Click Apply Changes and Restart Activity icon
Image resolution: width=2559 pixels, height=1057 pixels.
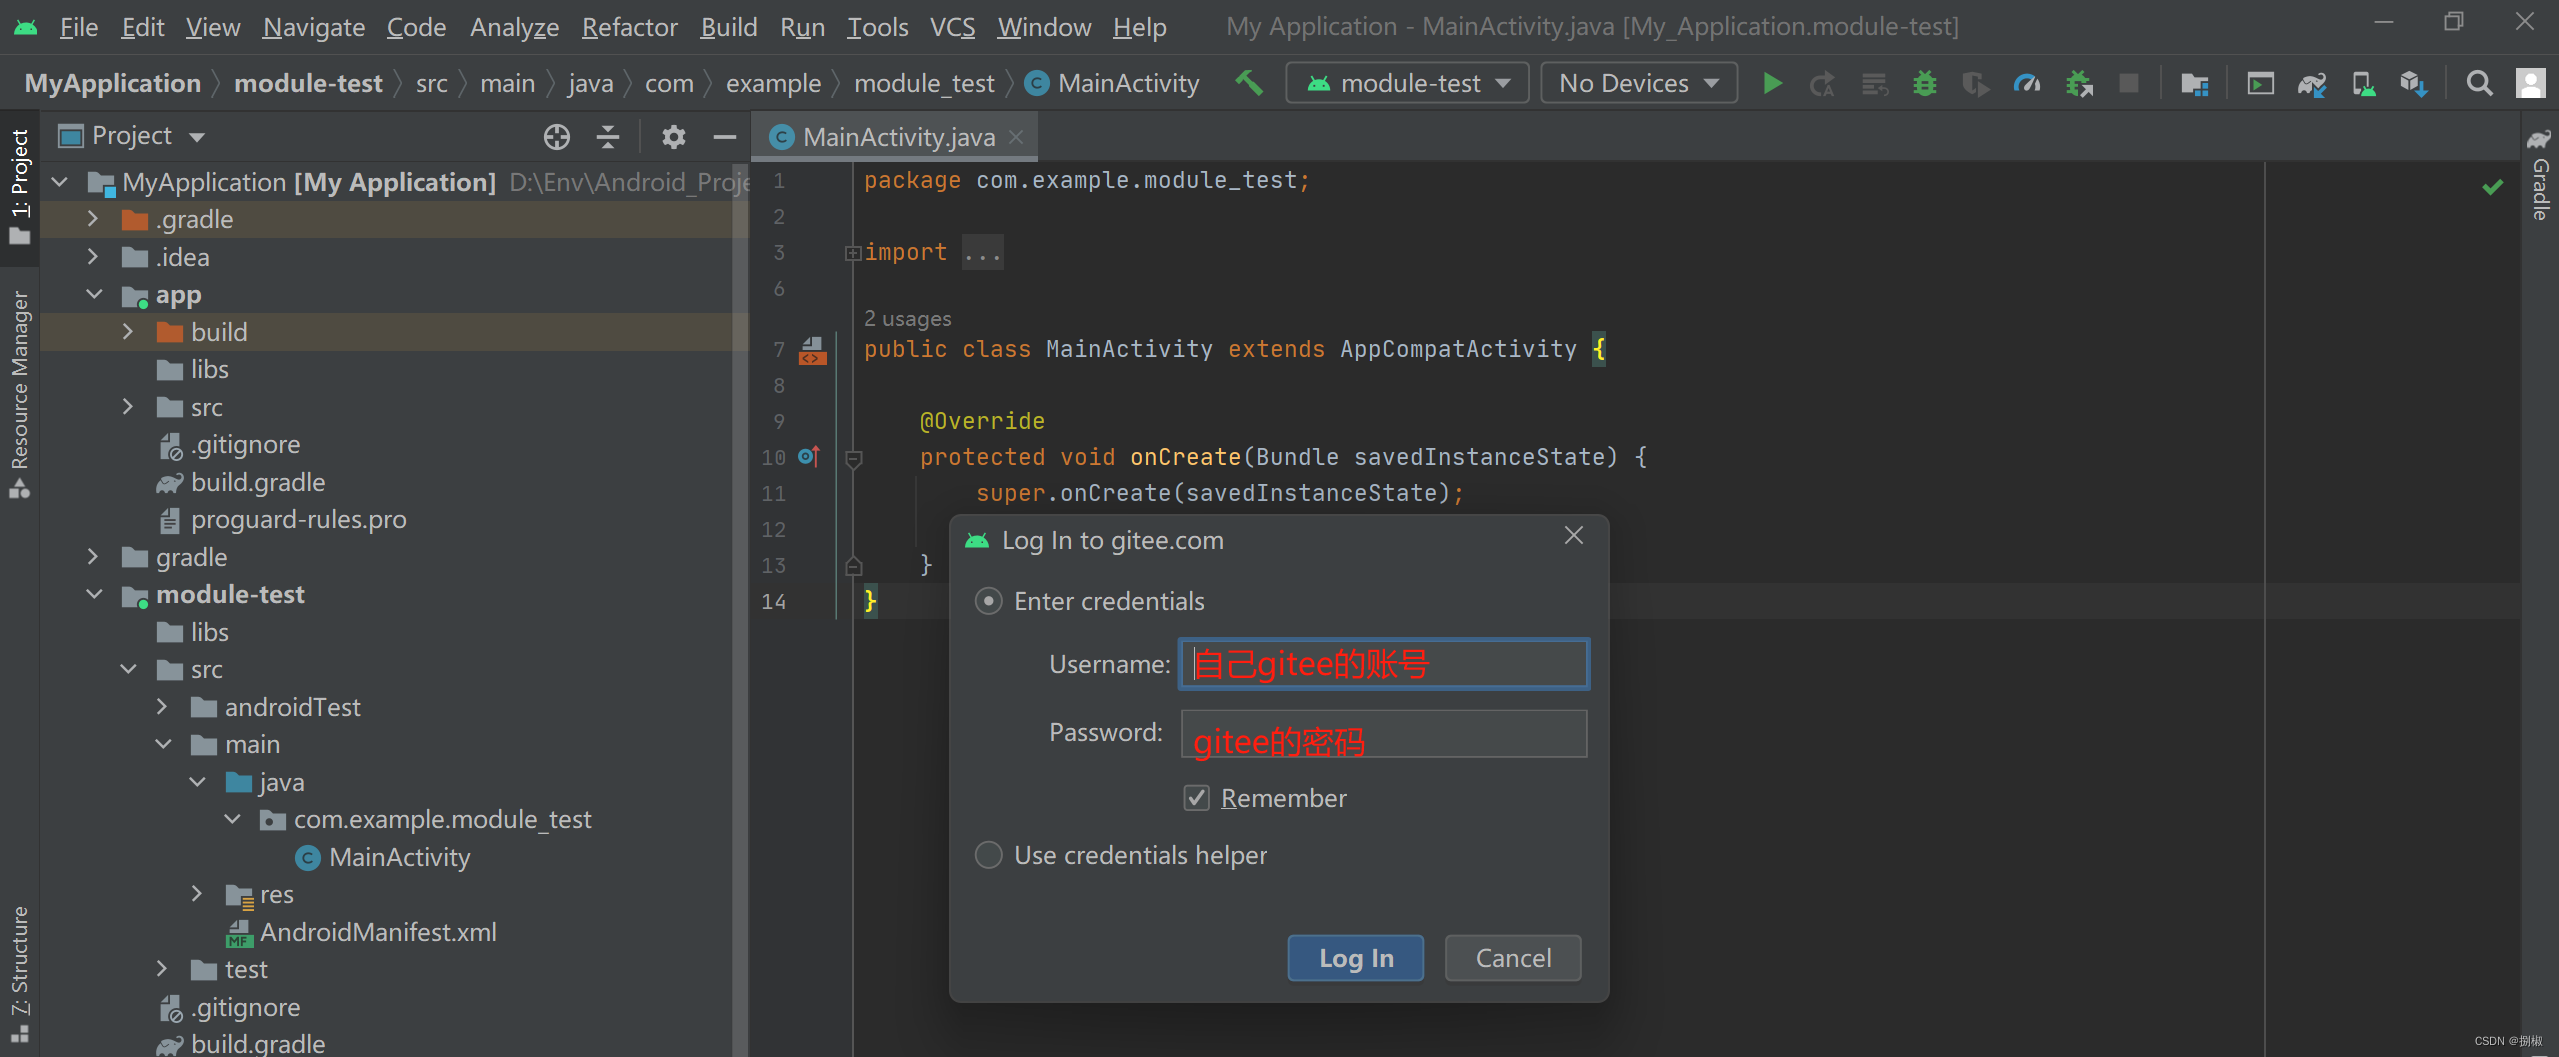coord(1822,83)
